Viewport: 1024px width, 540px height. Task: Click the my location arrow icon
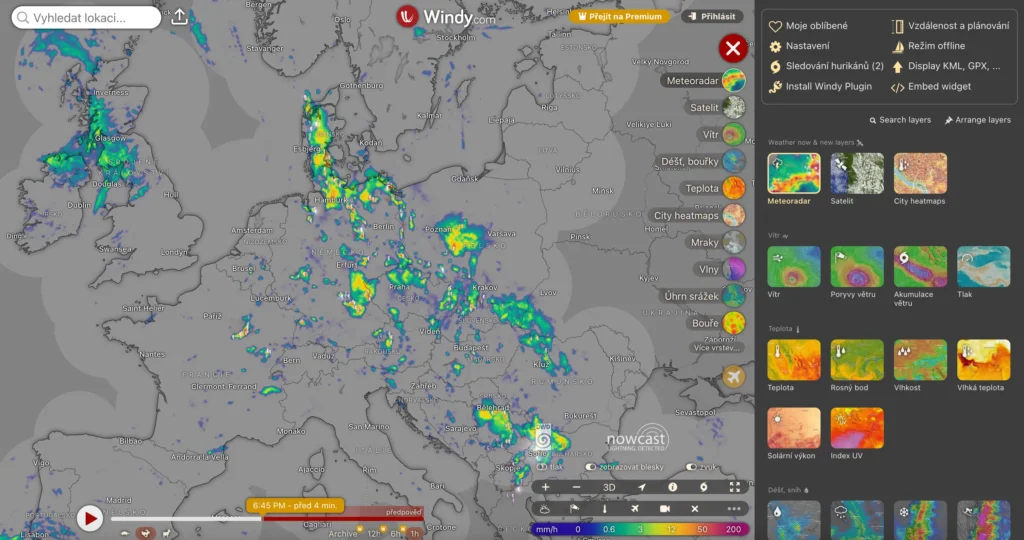pyautogui.click(x=641, y=487)
